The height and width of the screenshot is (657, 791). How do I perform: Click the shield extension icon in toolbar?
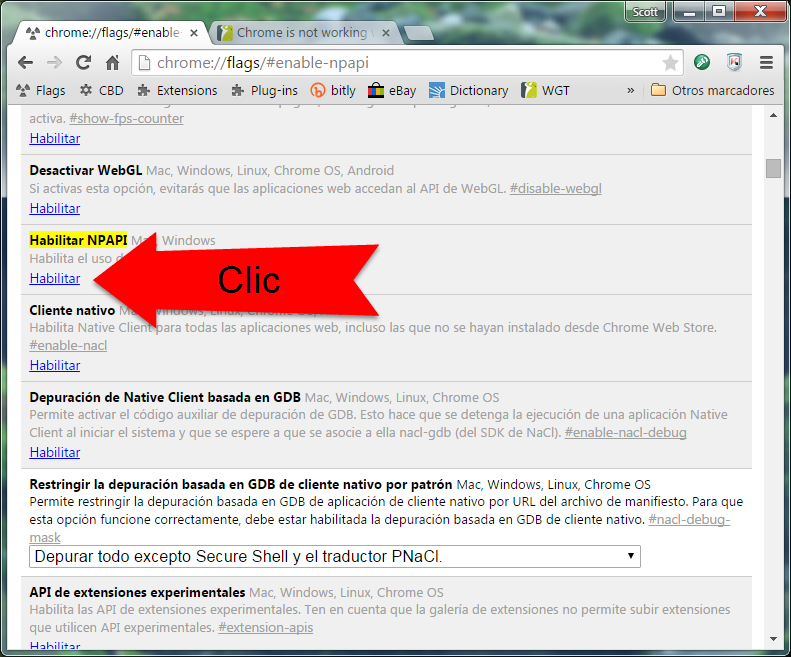734,63
